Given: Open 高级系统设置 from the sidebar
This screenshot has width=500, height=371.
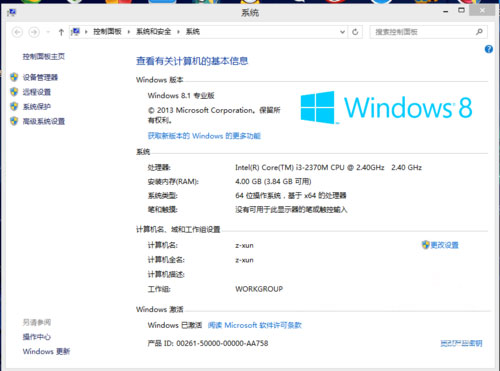Looking at the screenshot, I should pos(44,121).
